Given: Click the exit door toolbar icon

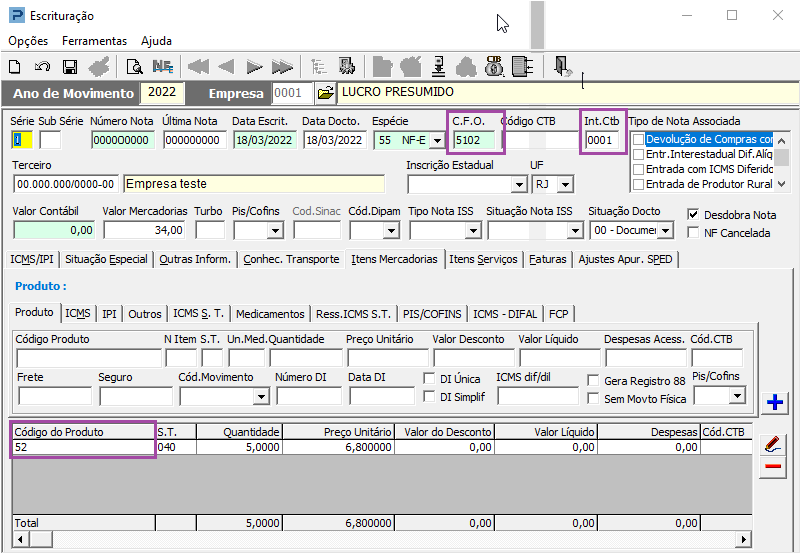Looking at the screenshot, I should 563,66.
